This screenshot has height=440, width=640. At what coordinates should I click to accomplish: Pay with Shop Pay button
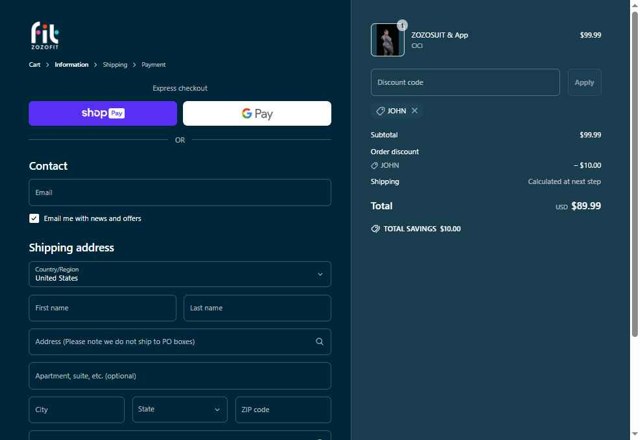coord(103,113)
